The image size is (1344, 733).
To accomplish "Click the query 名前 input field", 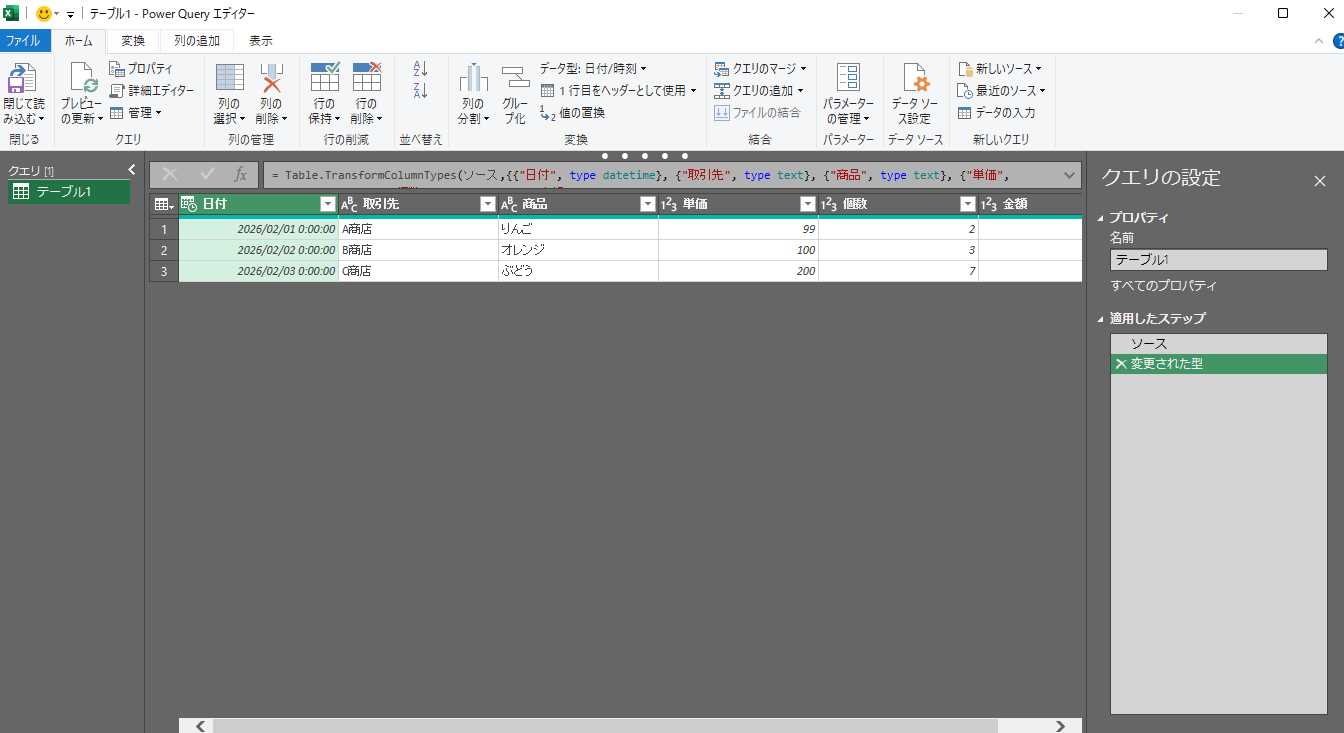I will pos(1218,260).
